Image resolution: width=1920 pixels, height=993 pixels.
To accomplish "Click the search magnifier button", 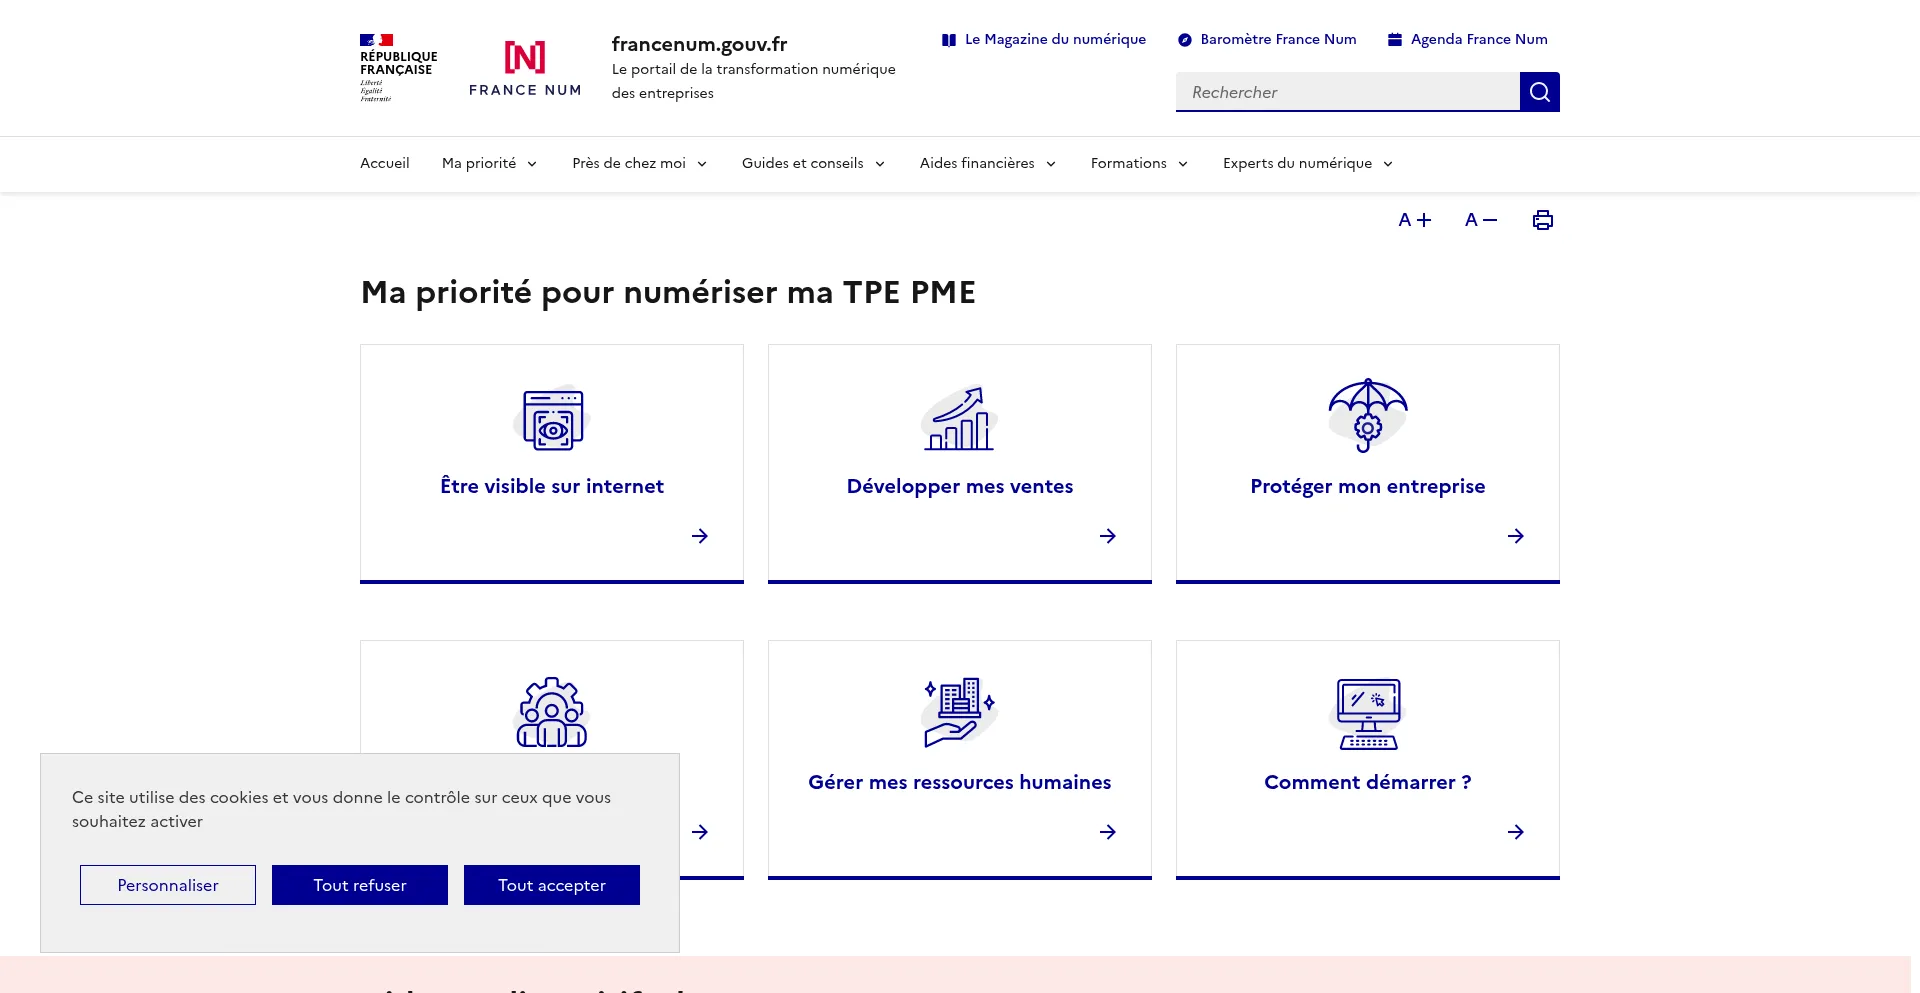I will [x=1539, y=92].
